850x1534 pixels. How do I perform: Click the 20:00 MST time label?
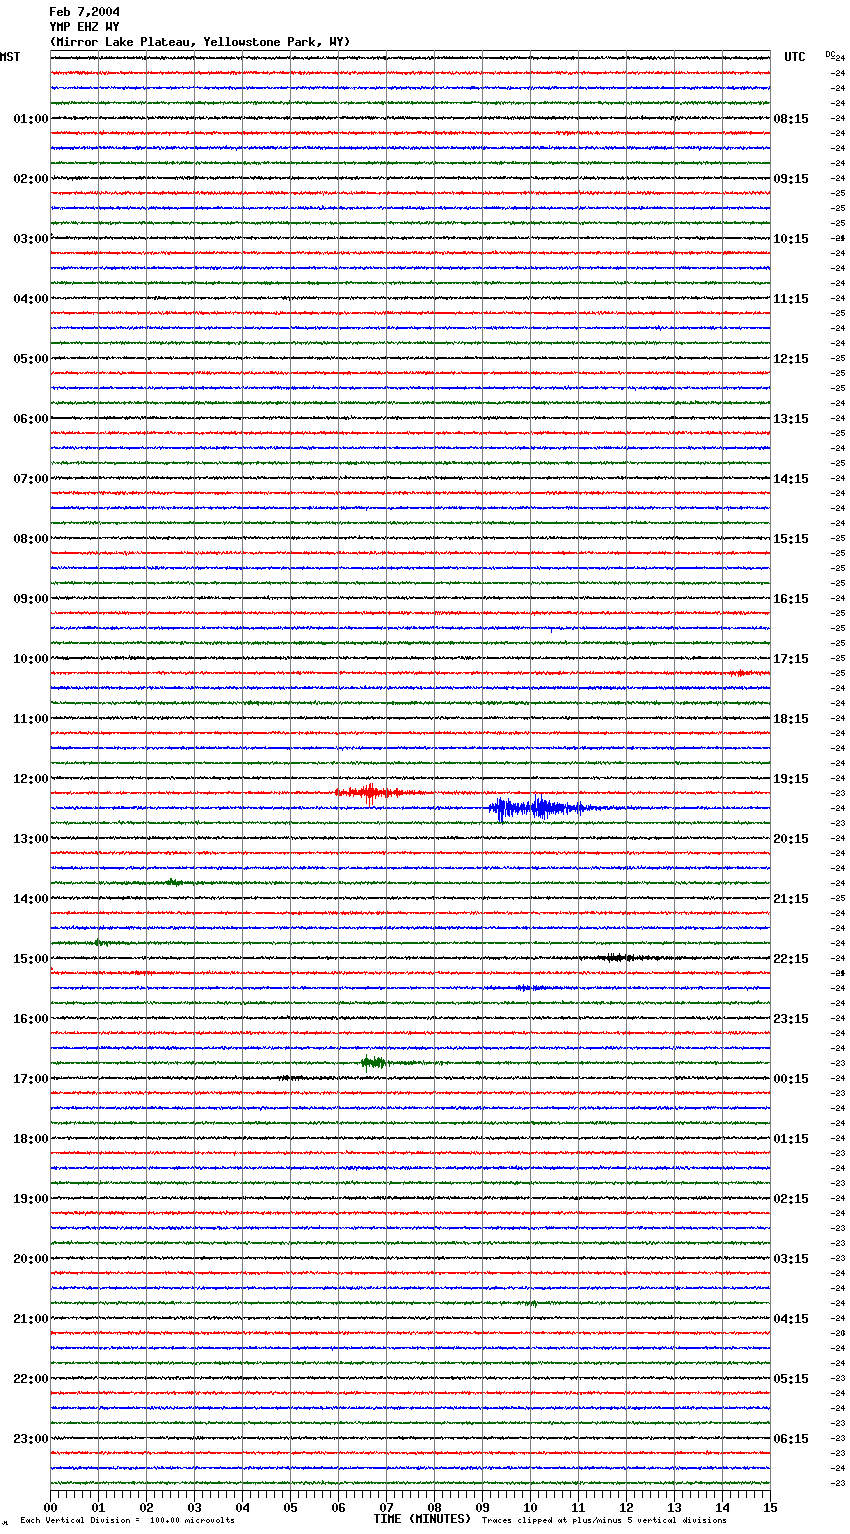click(31, 1259)
